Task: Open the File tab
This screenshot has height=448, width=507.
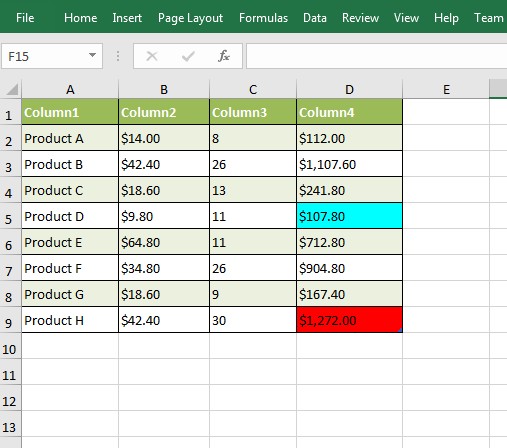Action: pos(25,18)
